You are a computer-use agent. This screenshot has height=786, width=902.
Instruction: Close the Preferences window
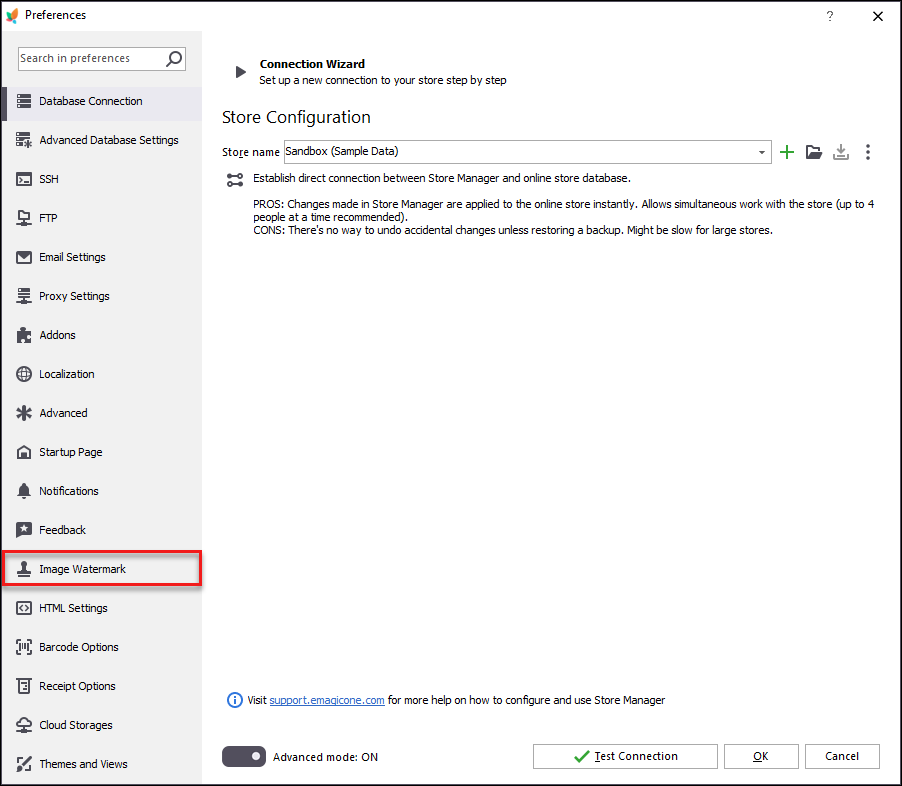(878, 16)
